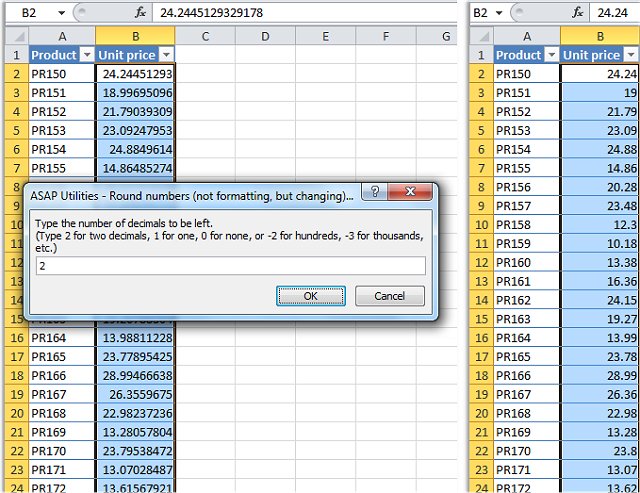Click the formula bar showing 24.2445129329178

304,13
